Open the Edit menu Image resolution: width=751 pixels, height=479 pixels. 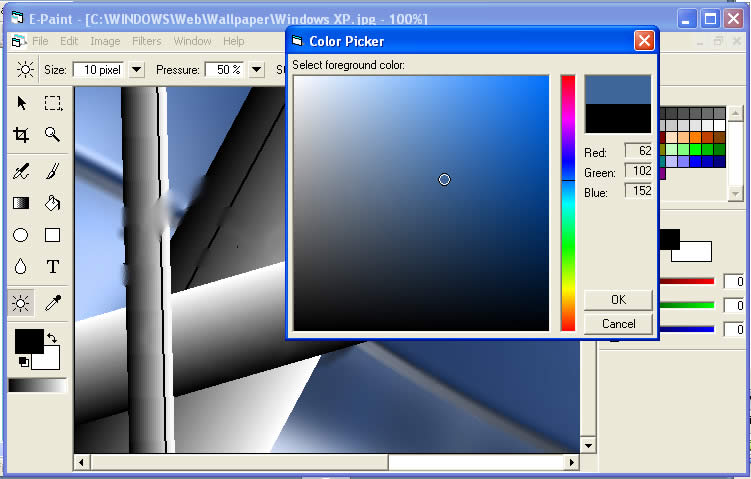(69, 41)
